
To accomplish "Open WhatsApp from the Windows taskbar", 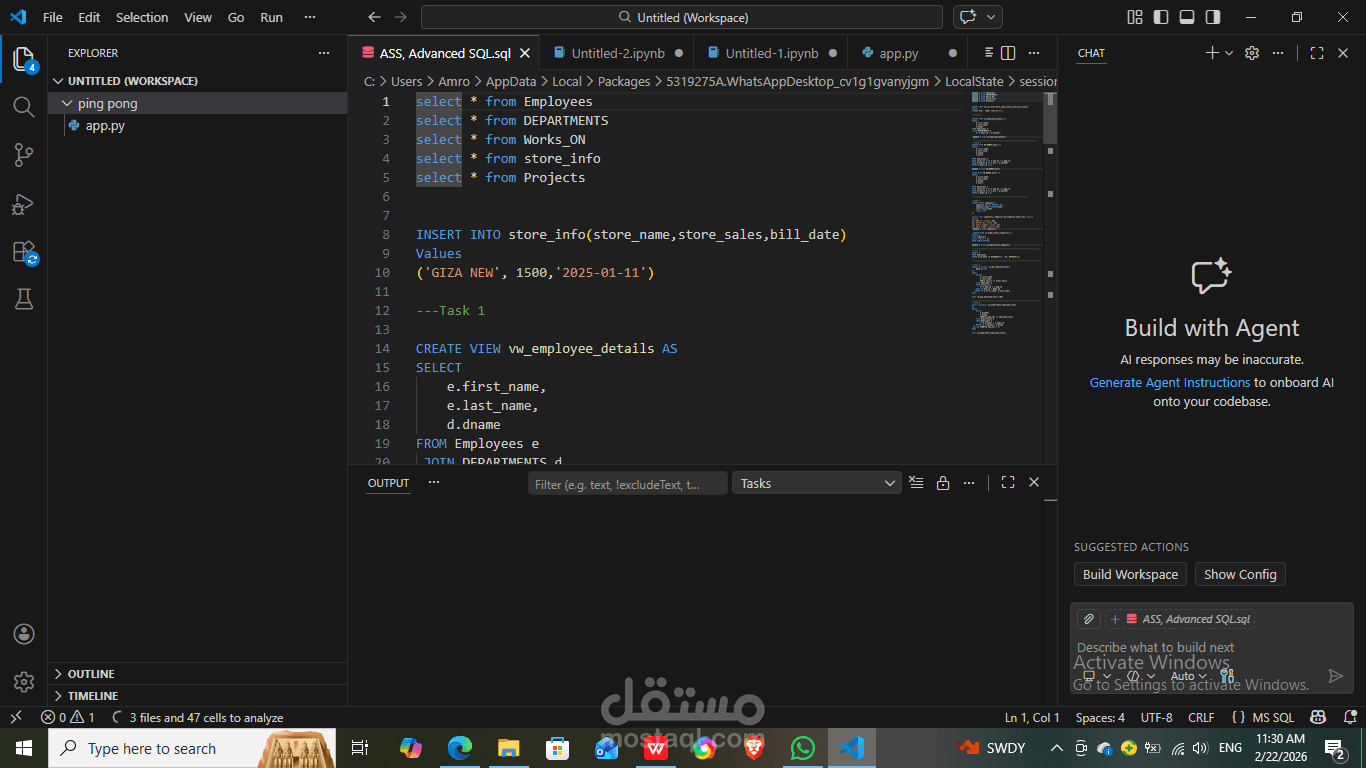I will [802, 747].
